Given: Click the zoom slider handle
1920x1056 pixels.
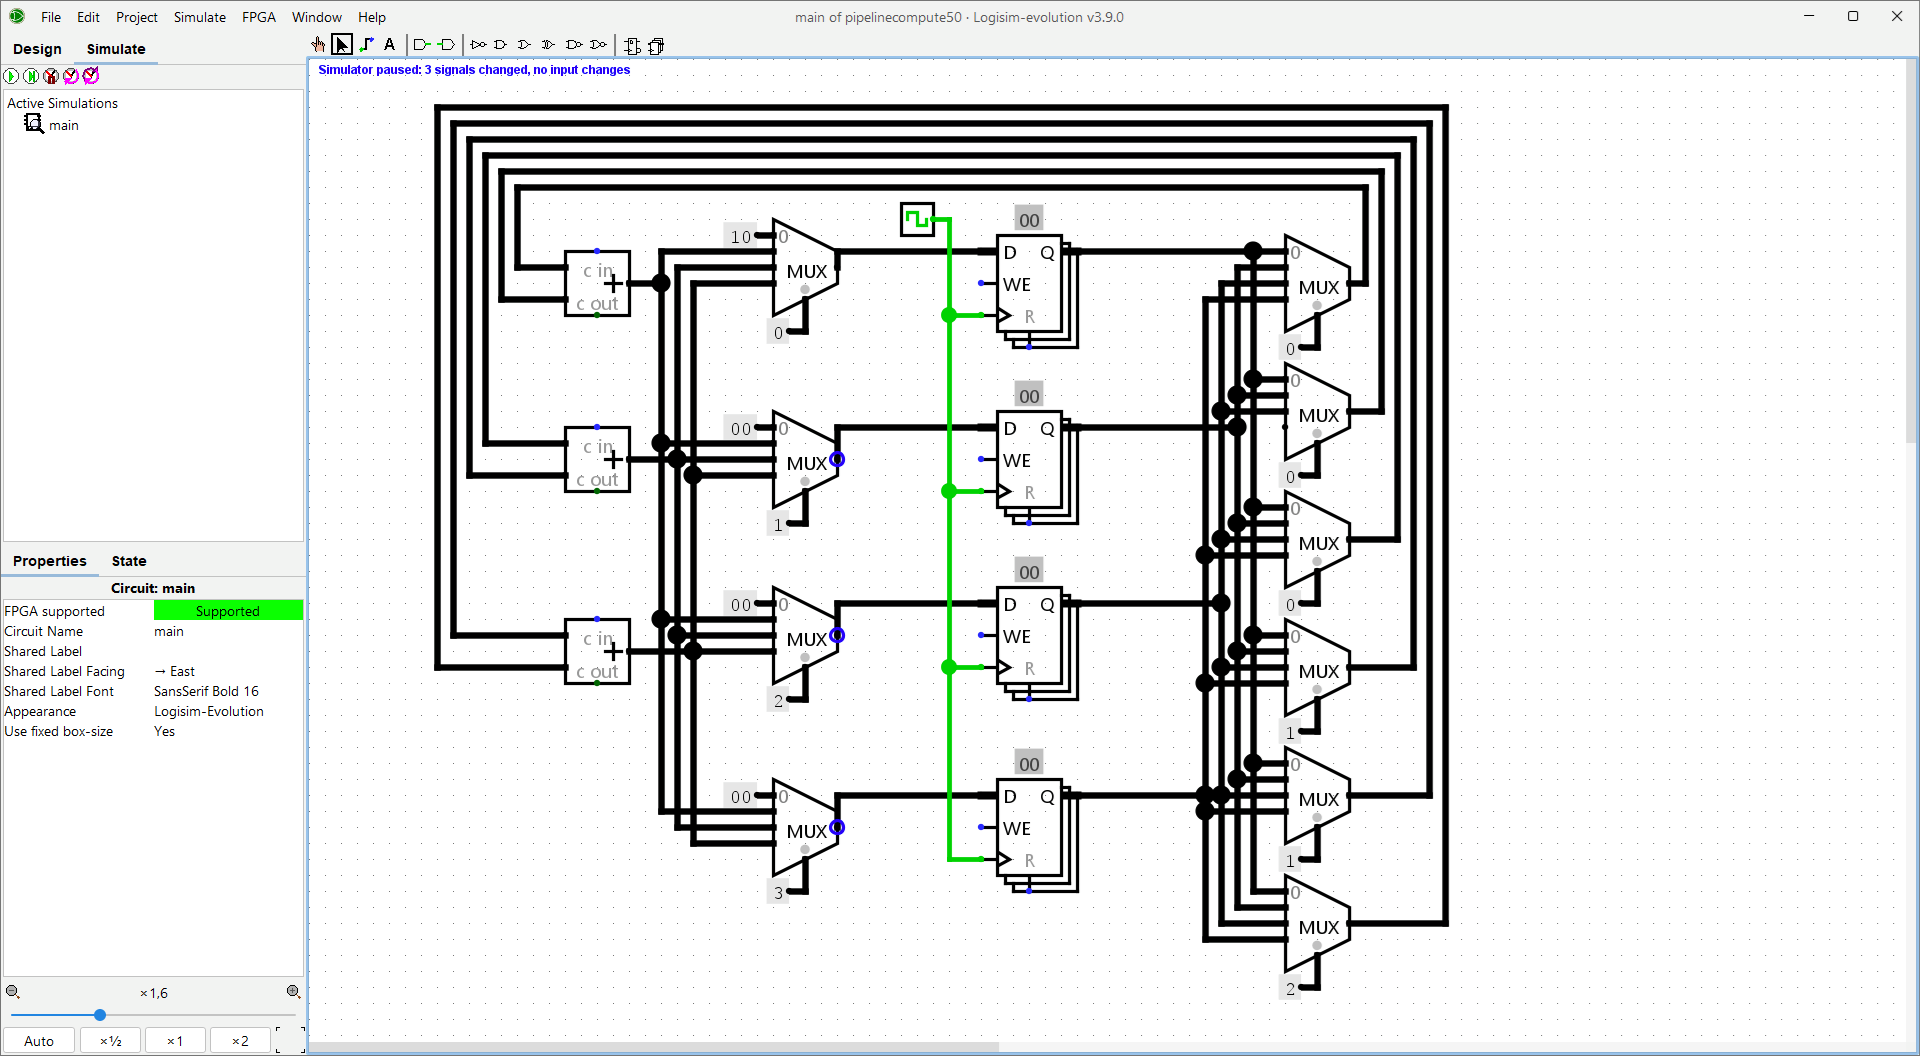Looking at the screenshot, I should pos(100,1015).
